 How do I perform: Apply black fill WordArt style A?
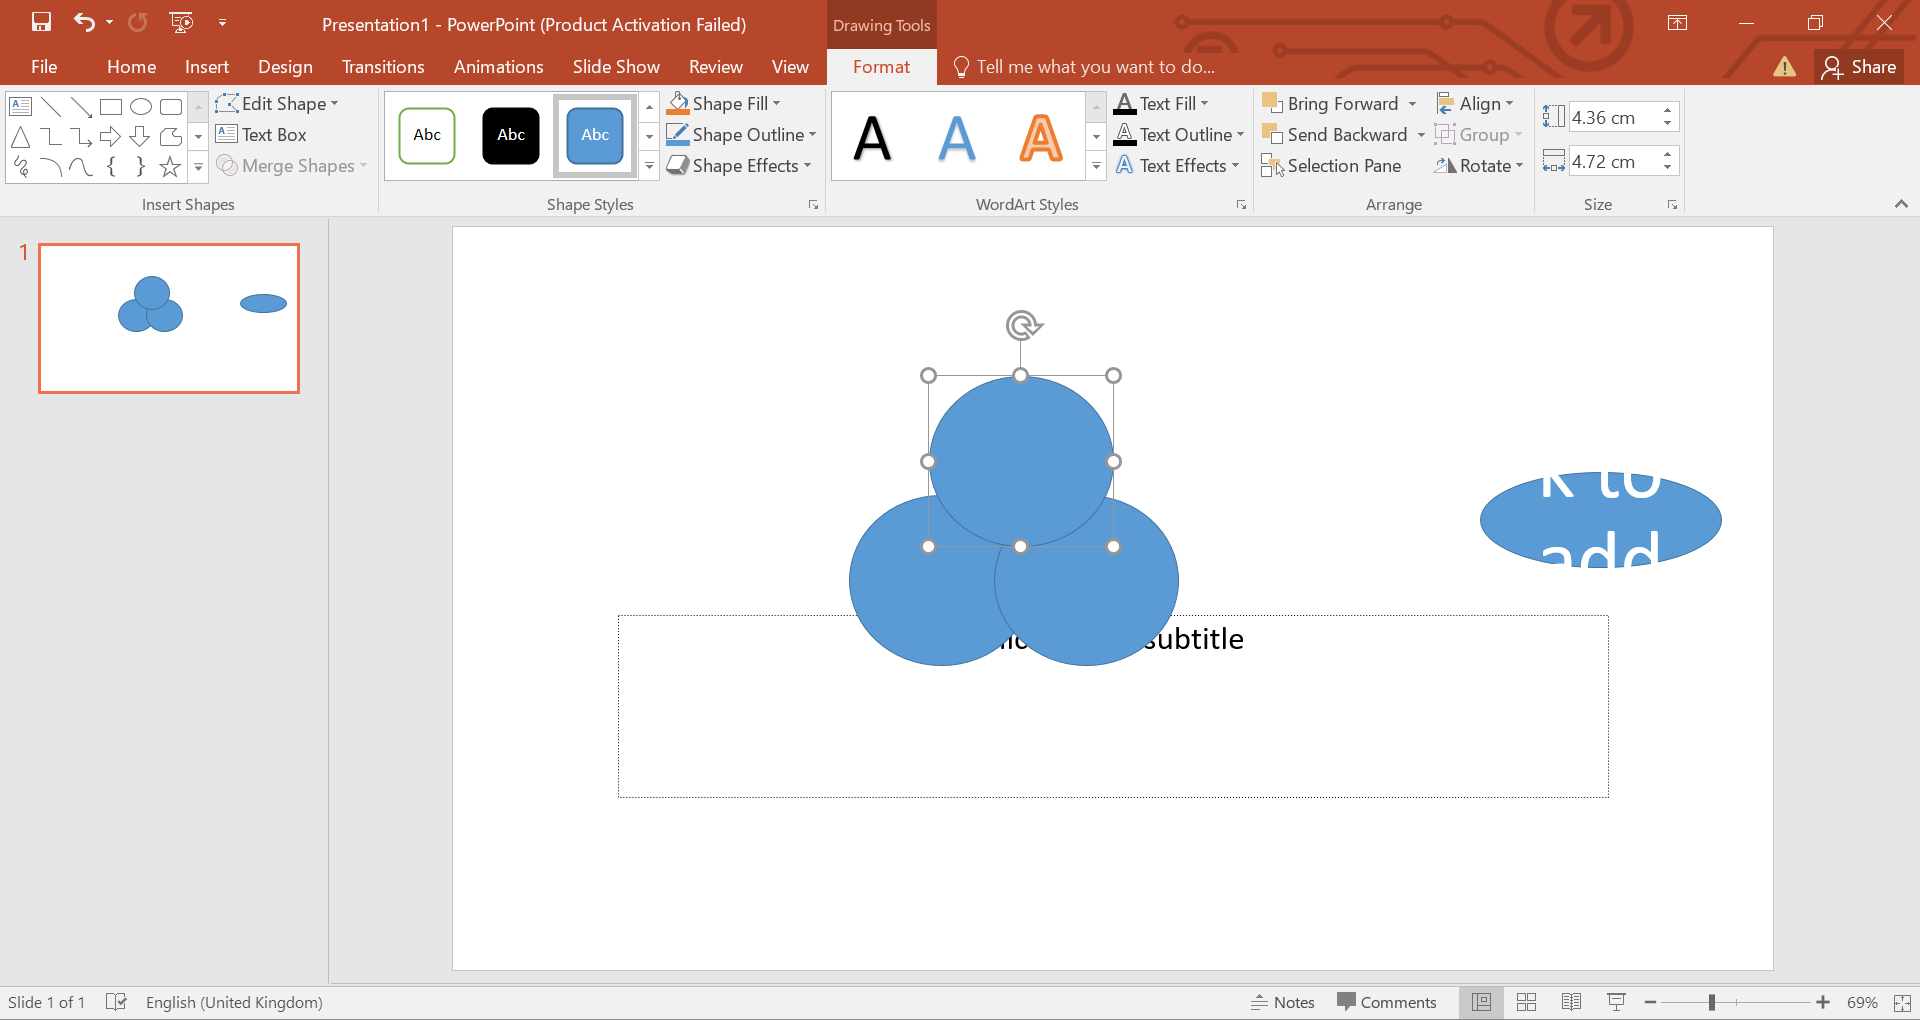click(872, 138)
